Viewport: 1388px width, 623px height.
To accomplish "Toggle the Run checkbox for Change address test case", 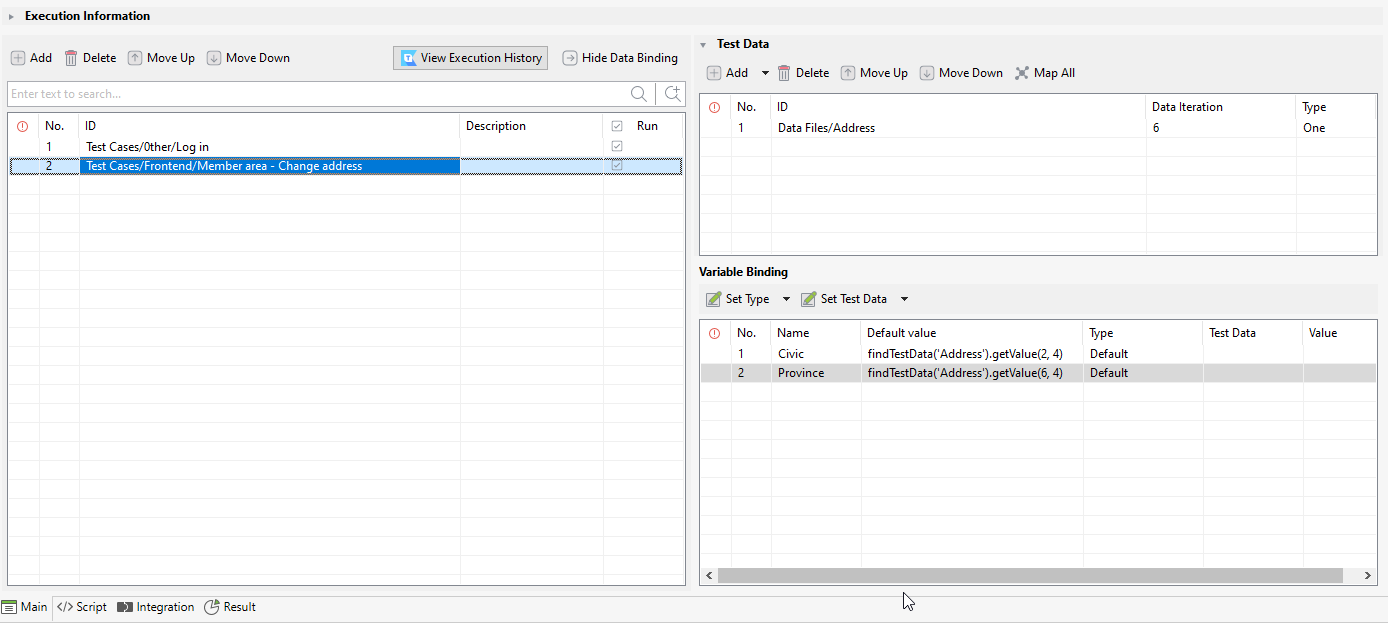I will coord(617,165).
